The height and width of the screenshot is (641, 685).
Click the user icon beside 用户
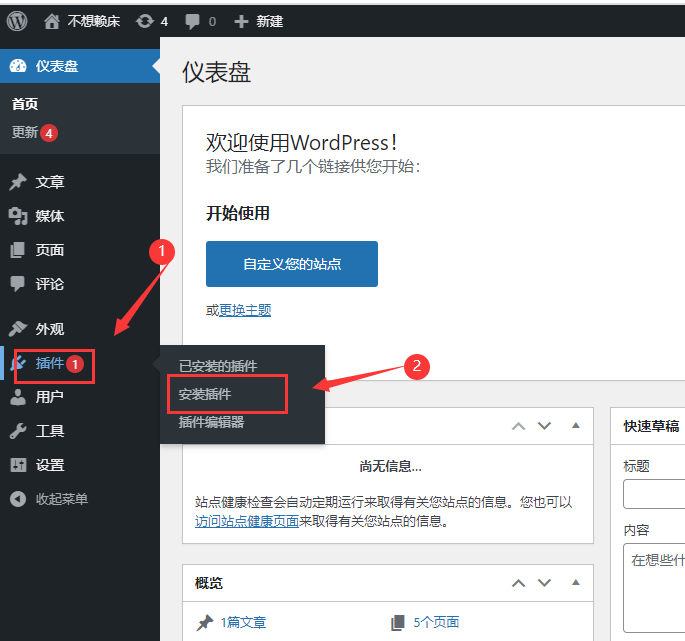pos(18,397)
